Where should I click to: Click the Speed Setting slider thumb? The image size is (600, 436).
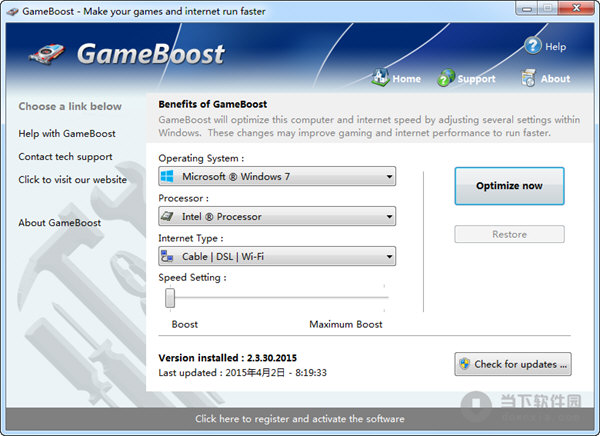pos(170,298)
